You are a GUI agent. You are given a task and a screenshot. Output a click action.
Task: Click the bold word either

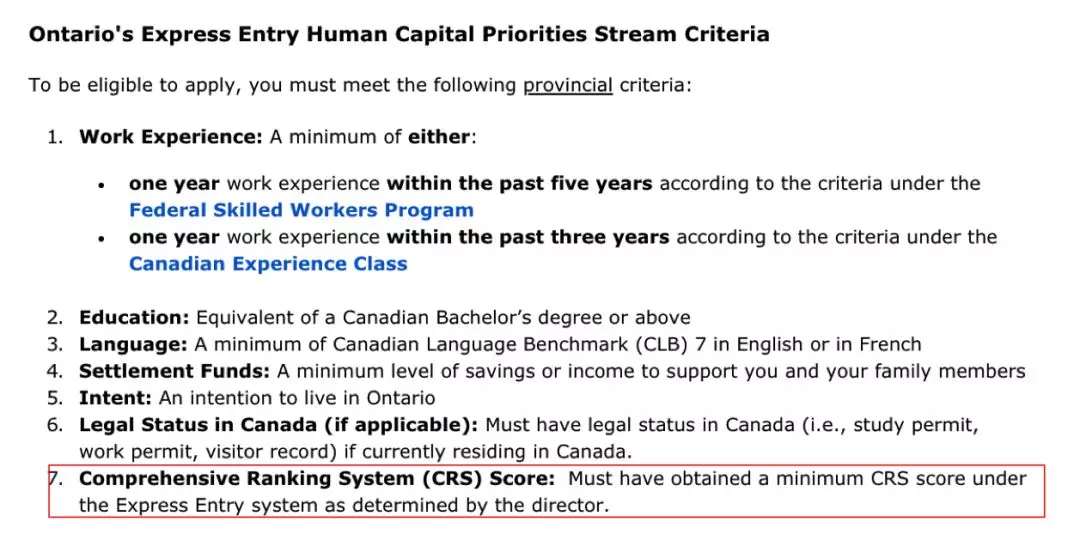[x=439, y=137]
